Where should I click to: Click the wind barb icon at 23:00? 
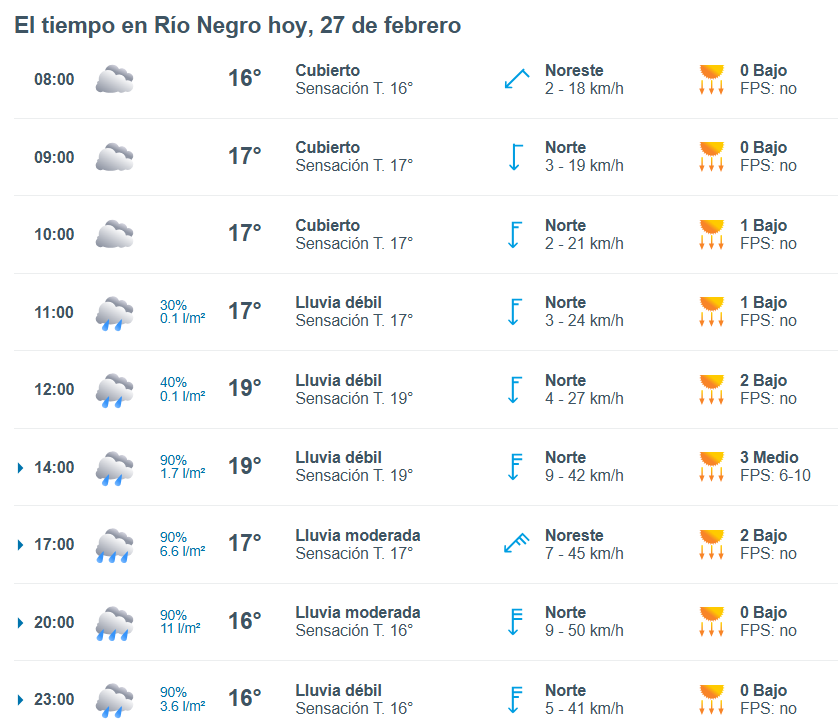(x=516, y=699)
